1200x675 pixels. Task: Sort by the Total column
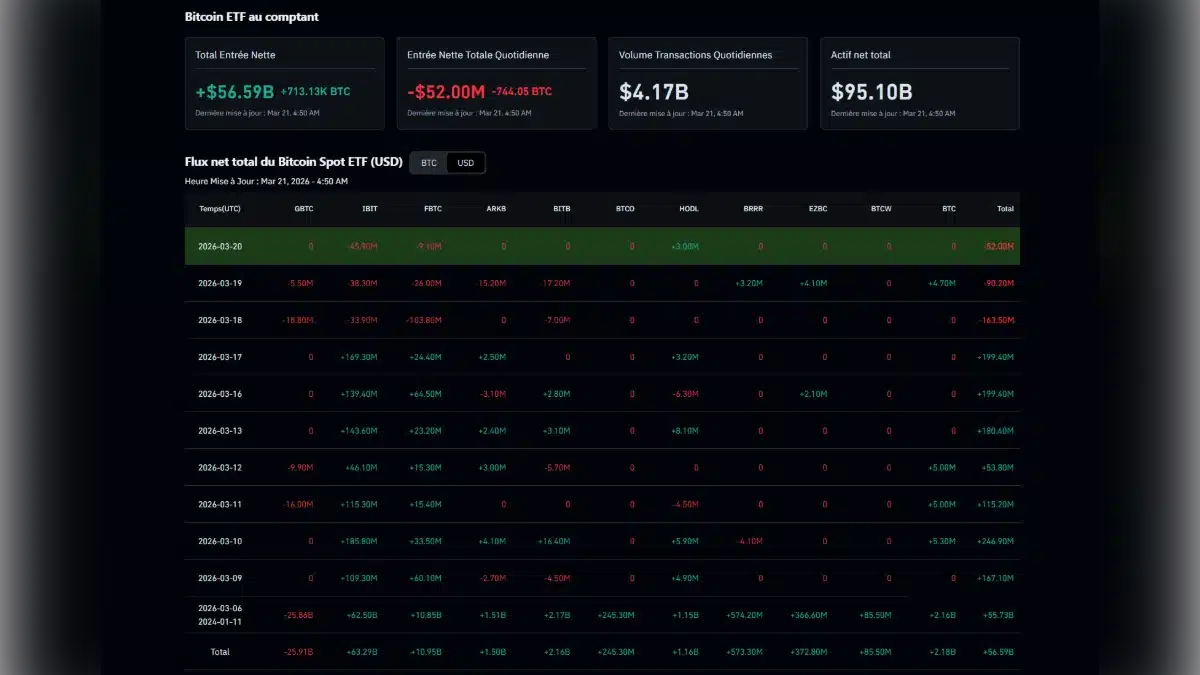click(x=1005, y=209)
